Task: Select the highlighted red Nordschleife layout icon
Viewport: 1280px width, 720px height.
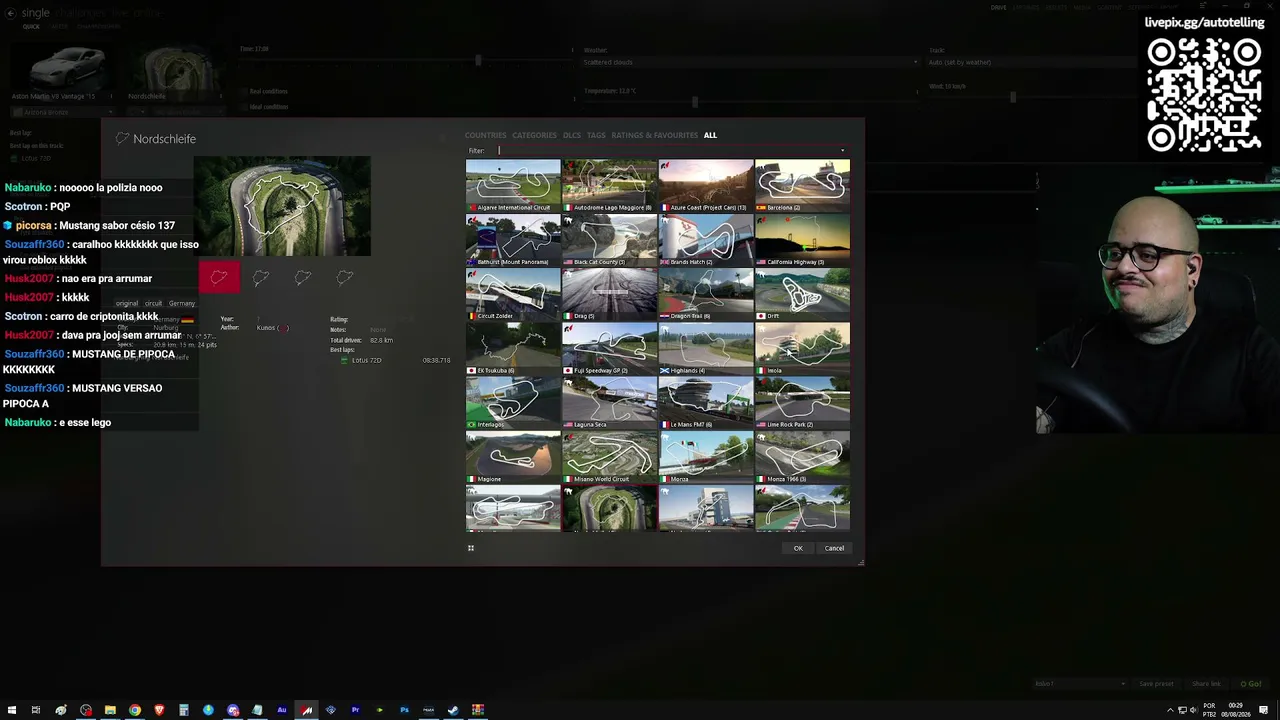Action: point(219,277)
